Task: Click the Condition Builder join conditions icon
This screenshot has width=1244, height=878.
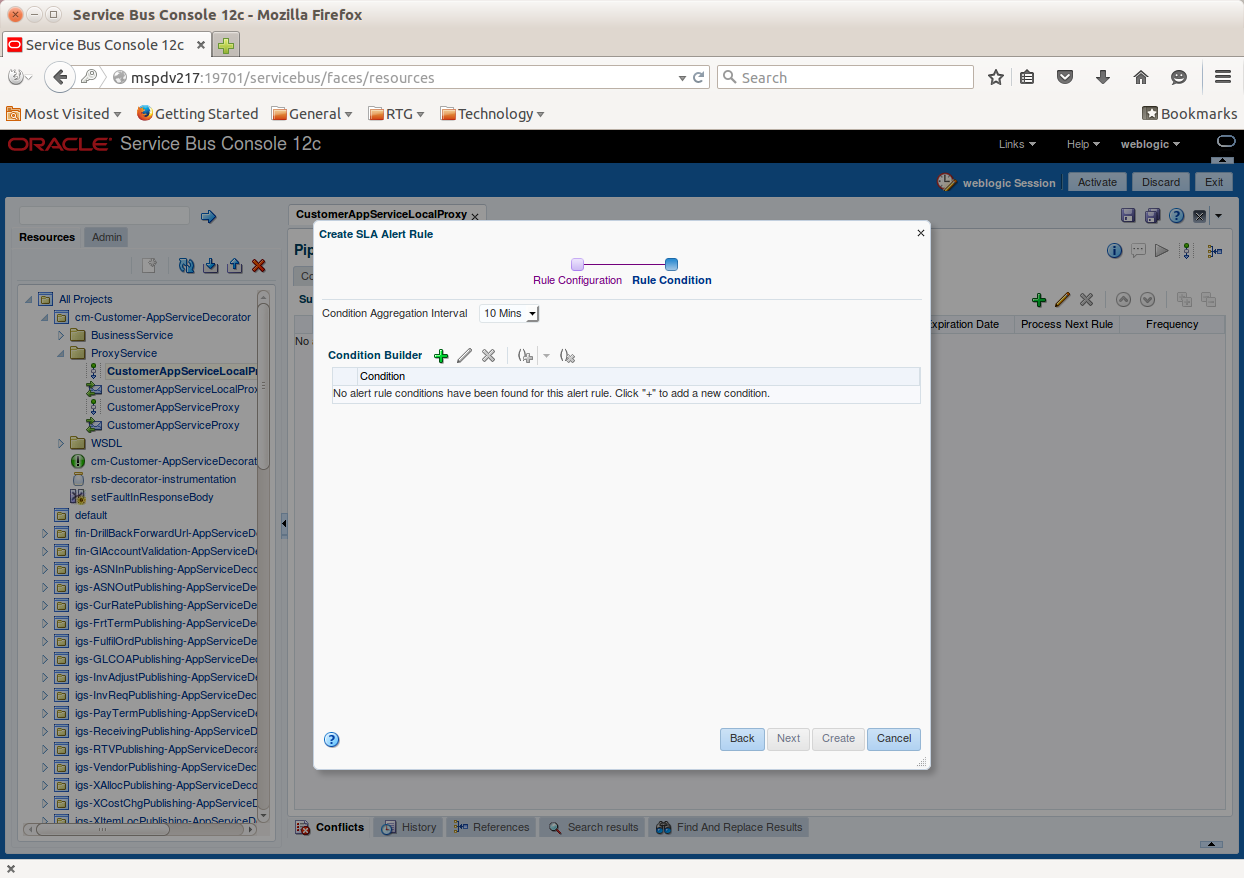Action: [525, 356]
